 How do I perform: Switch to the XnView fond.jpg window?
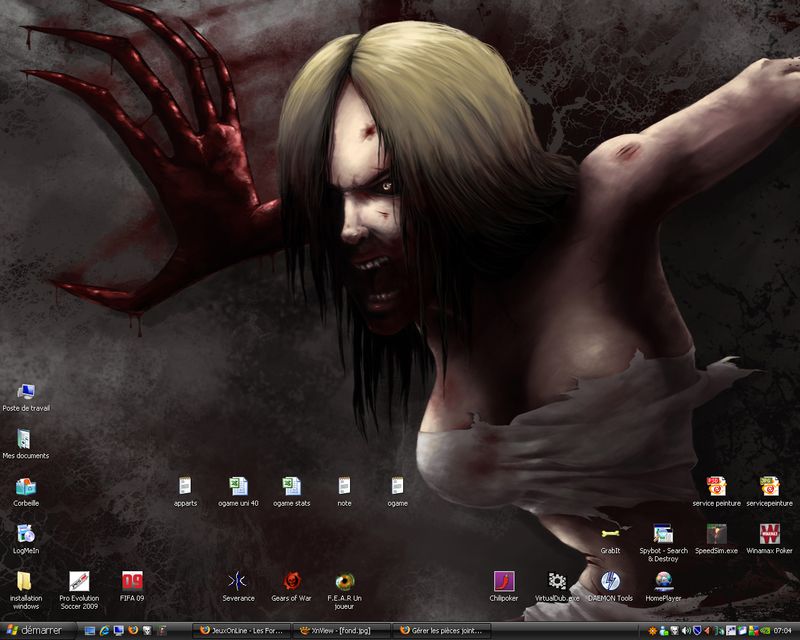[342, 631]
